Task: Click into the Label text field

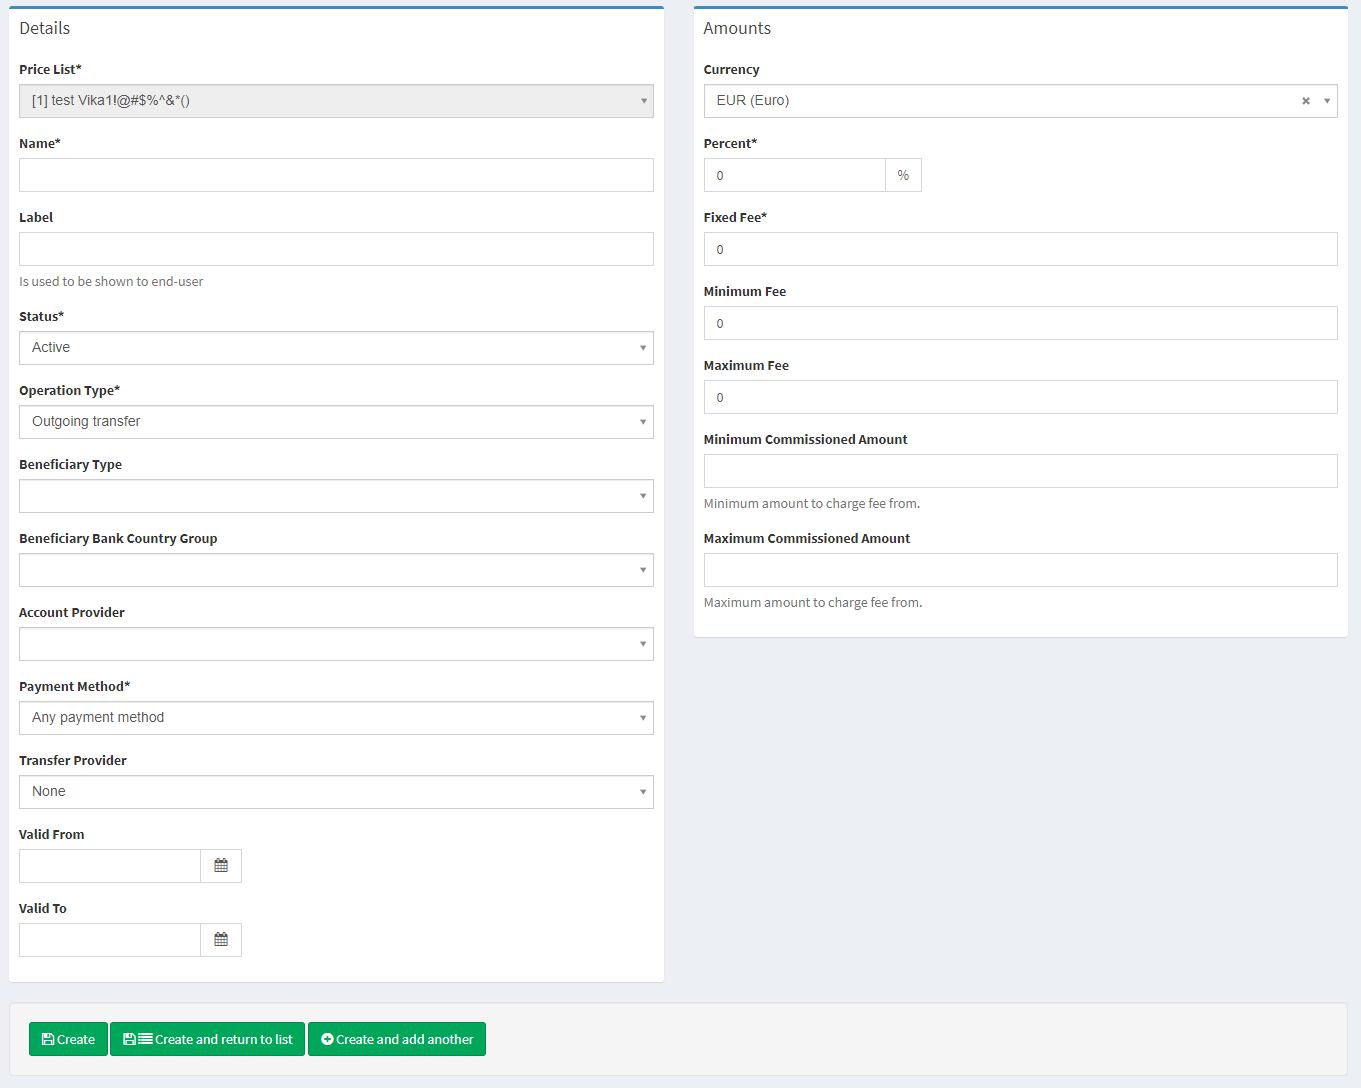Action: coord(336,249)
